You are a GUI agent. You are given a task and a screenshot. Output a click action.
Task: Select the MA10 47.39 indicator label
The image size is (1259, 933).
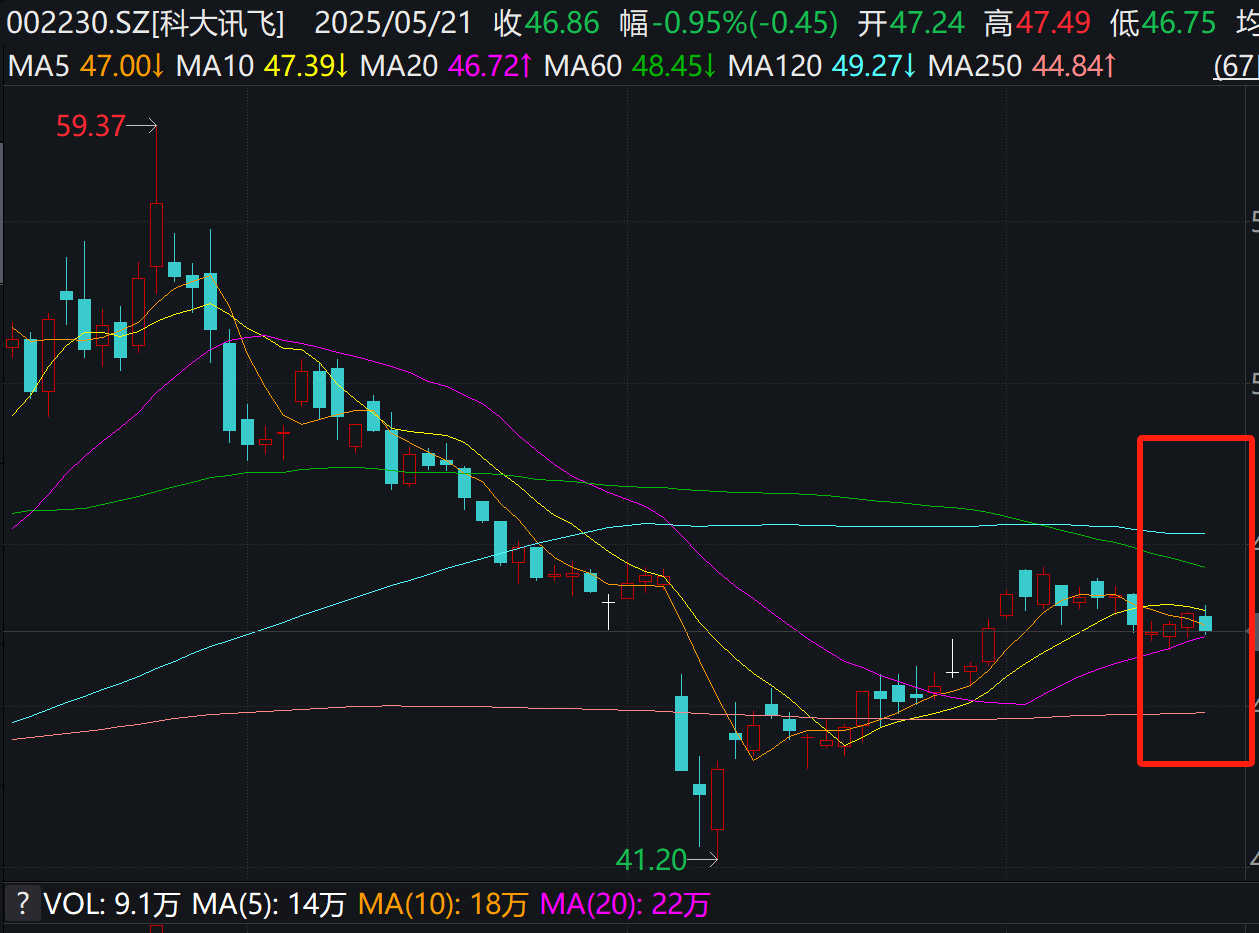[x=263, y=67]
